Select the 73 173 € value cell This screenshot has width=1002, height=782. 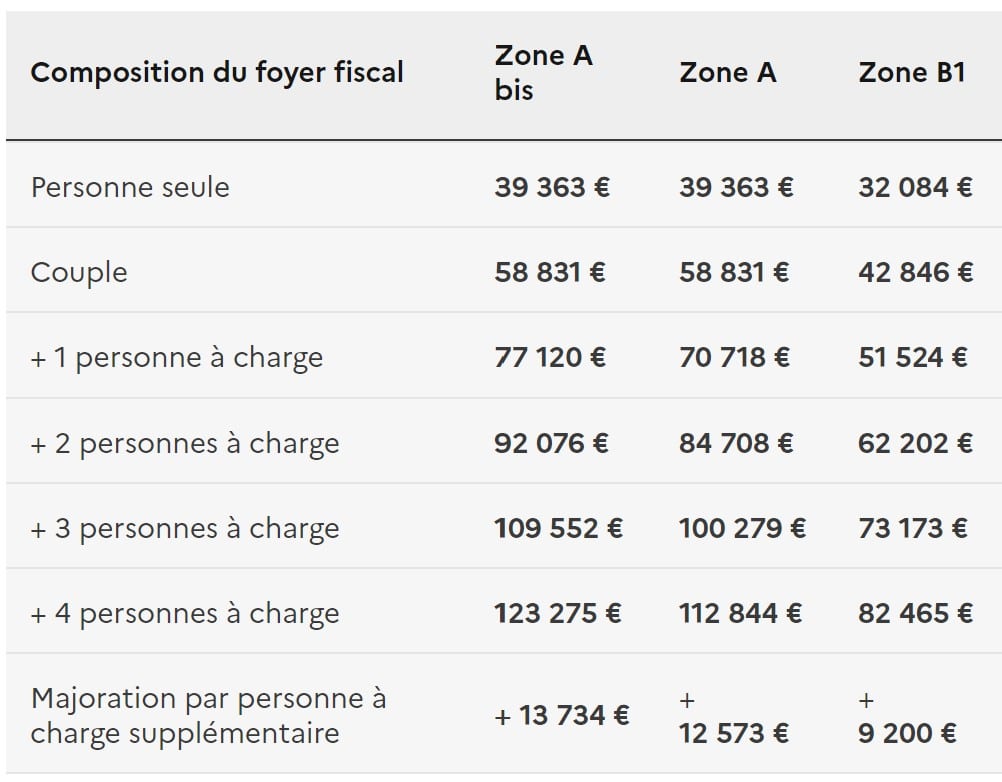tap(913, 528)
